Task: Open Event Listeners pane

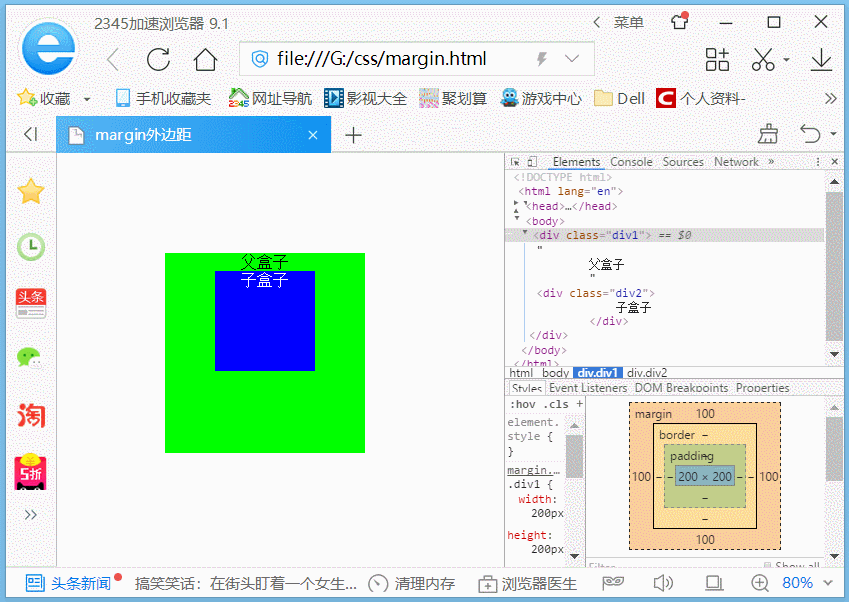Action: point(587,388)
